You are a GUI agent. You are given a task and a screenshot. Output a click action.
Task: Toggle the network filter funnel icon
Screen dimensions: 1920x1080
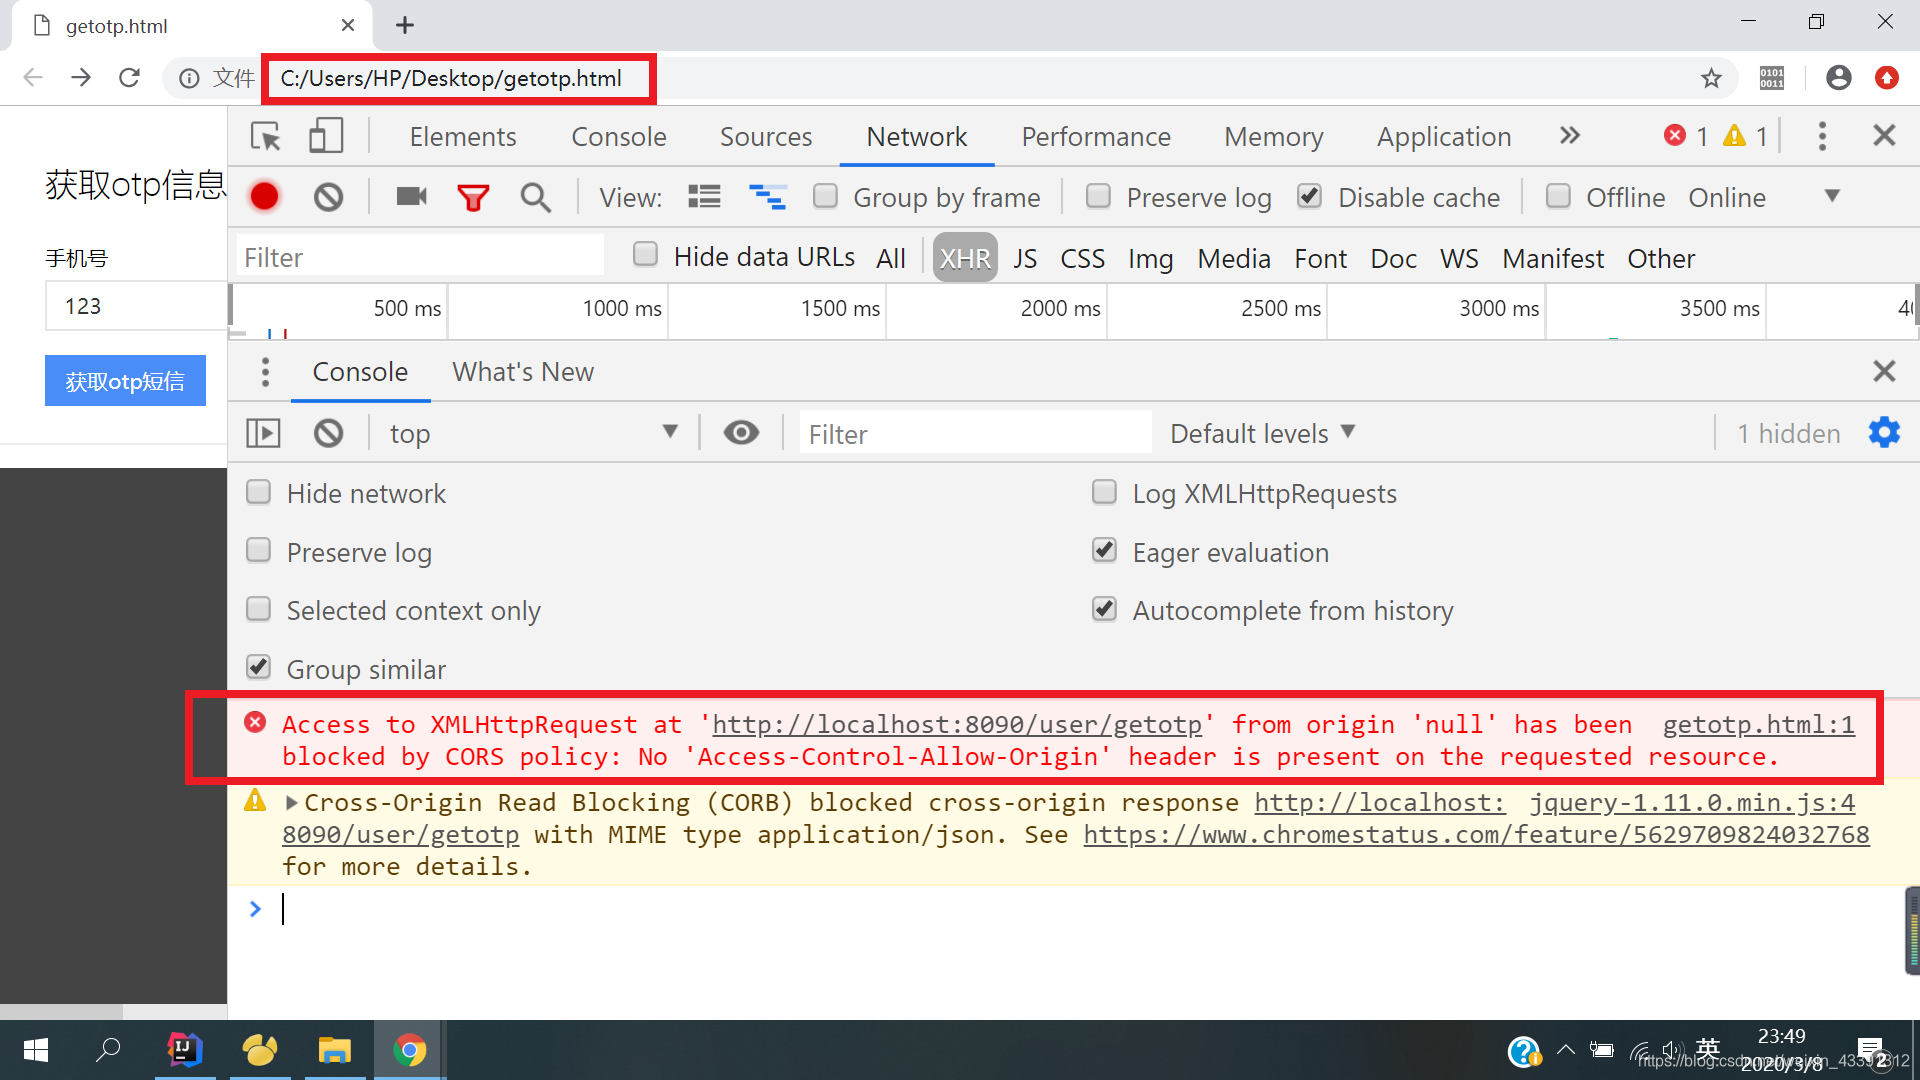473,197
